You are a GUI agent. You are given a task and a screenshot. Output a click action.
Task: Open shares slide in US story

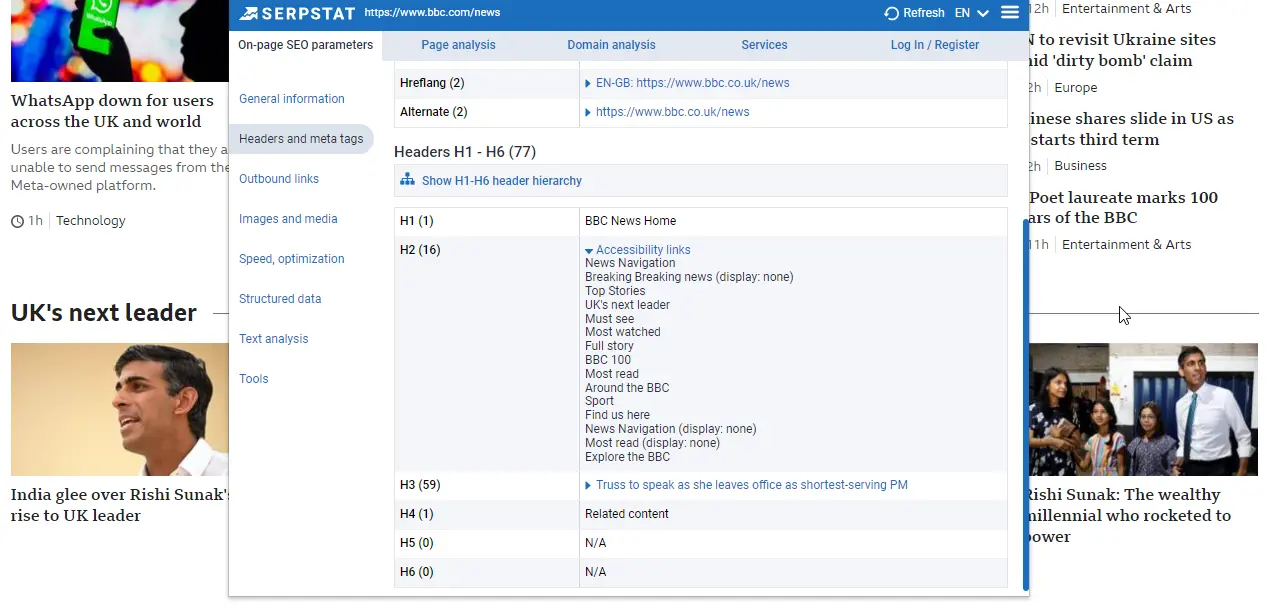1131,129
